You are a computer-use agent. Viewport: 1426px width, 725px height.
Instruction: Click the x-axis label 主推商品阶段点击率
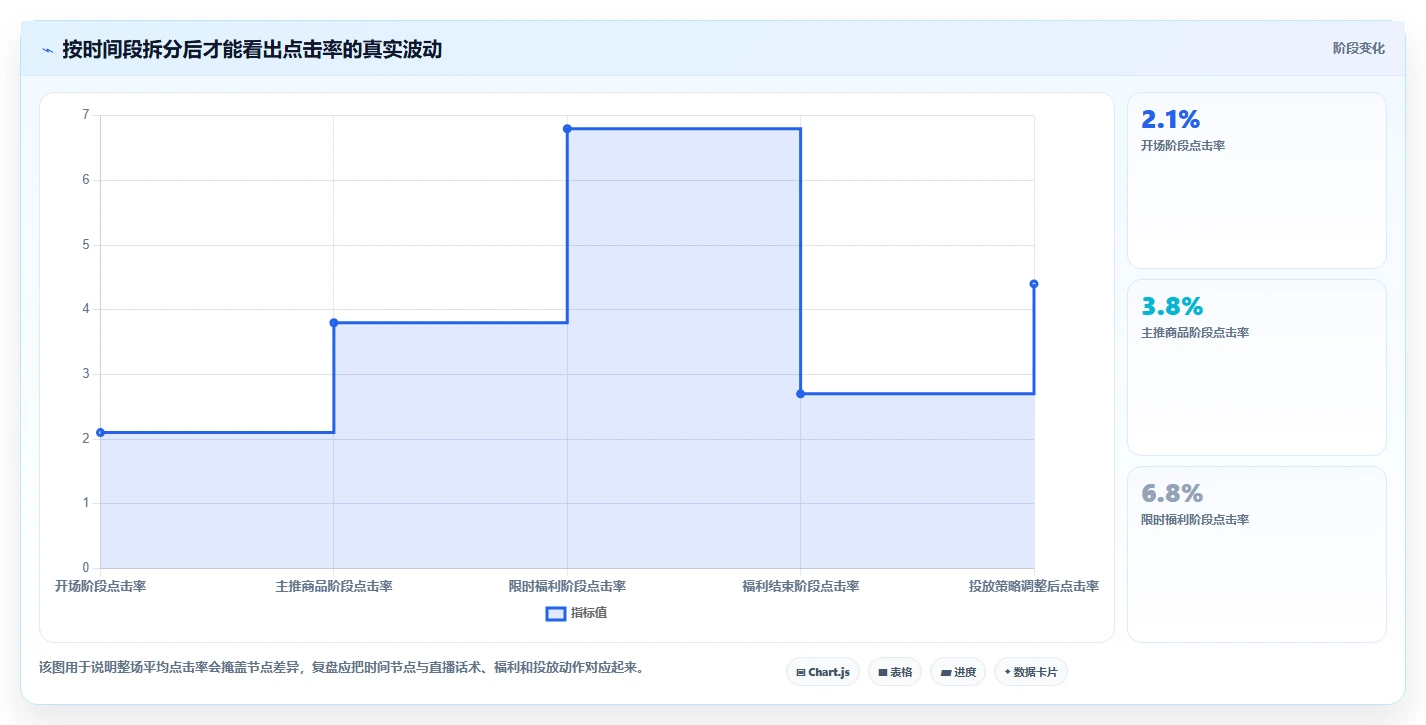(334, 586)
